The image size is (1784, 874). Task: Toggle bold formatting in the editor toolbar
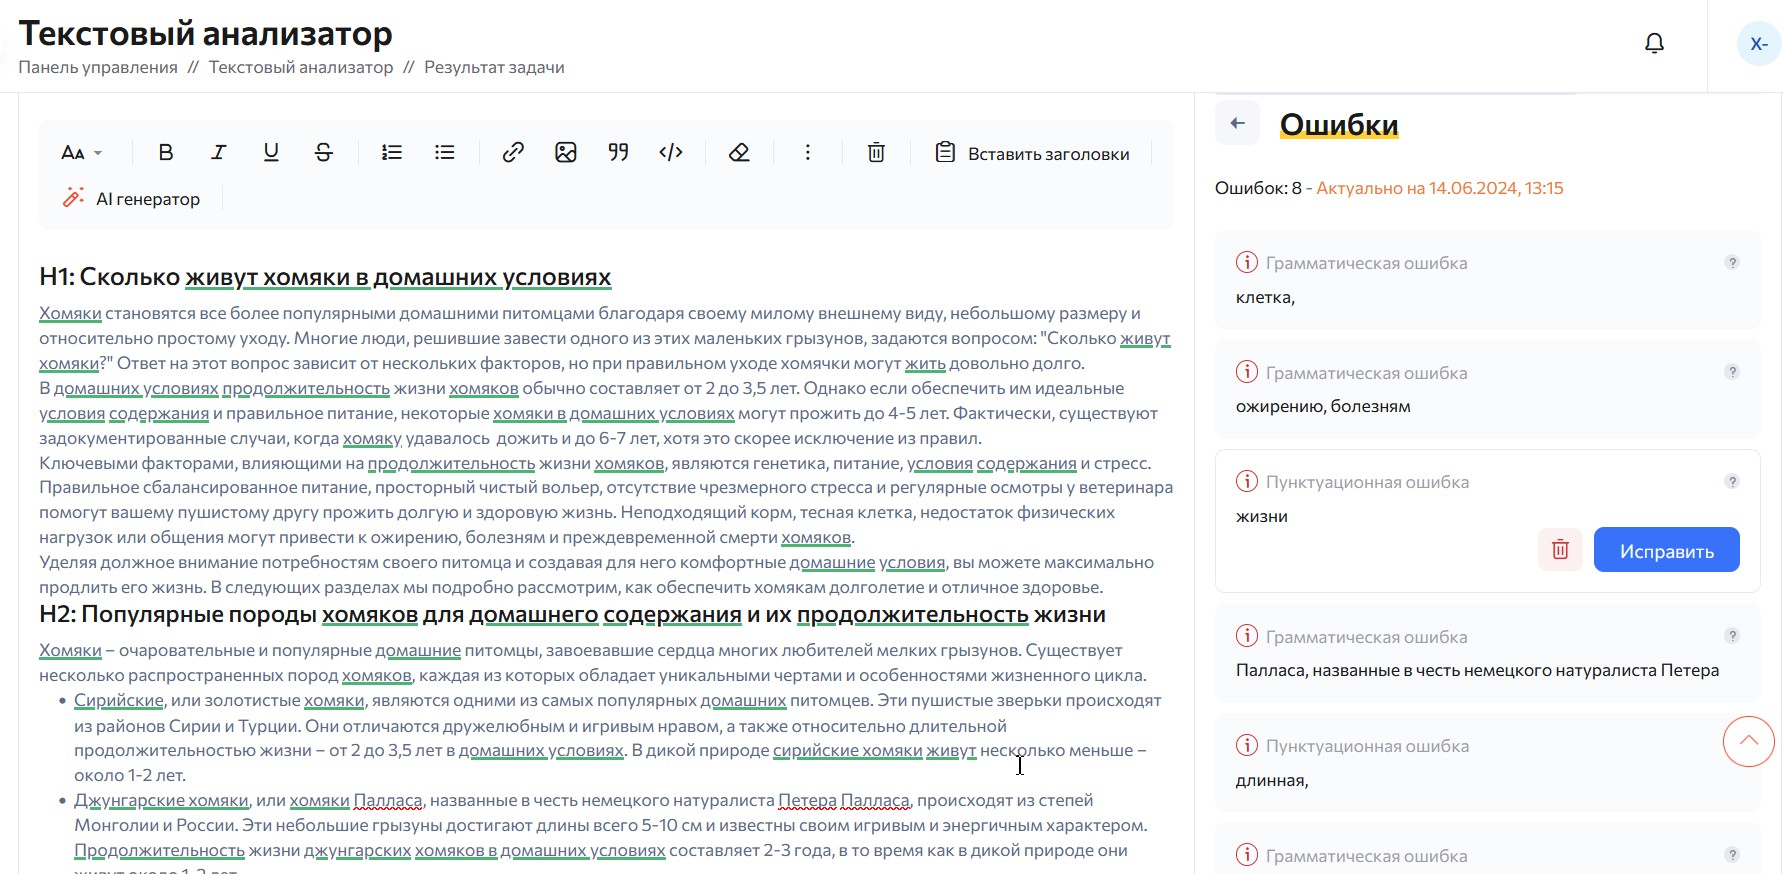click(166, 153)
